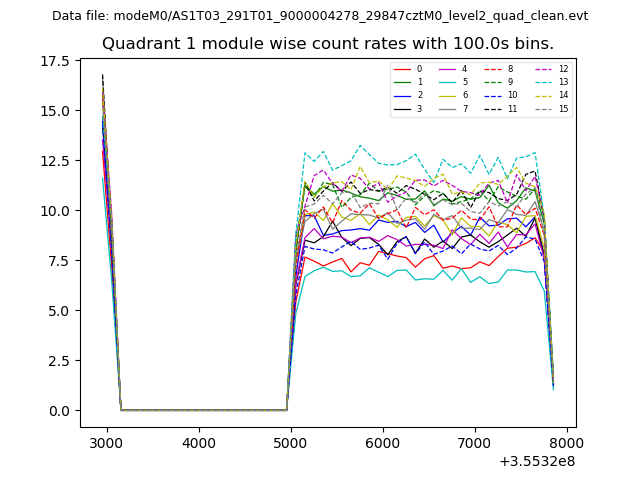Click the black dashed legend line for module 11
Viewport: 640px width, 480px height.
(x=494, y=108)
